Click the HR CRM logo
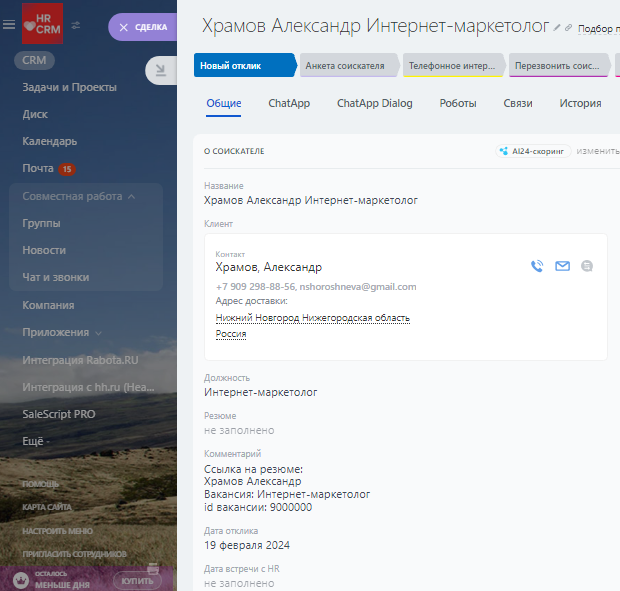The image size is (620, 591). coord(42,24)
